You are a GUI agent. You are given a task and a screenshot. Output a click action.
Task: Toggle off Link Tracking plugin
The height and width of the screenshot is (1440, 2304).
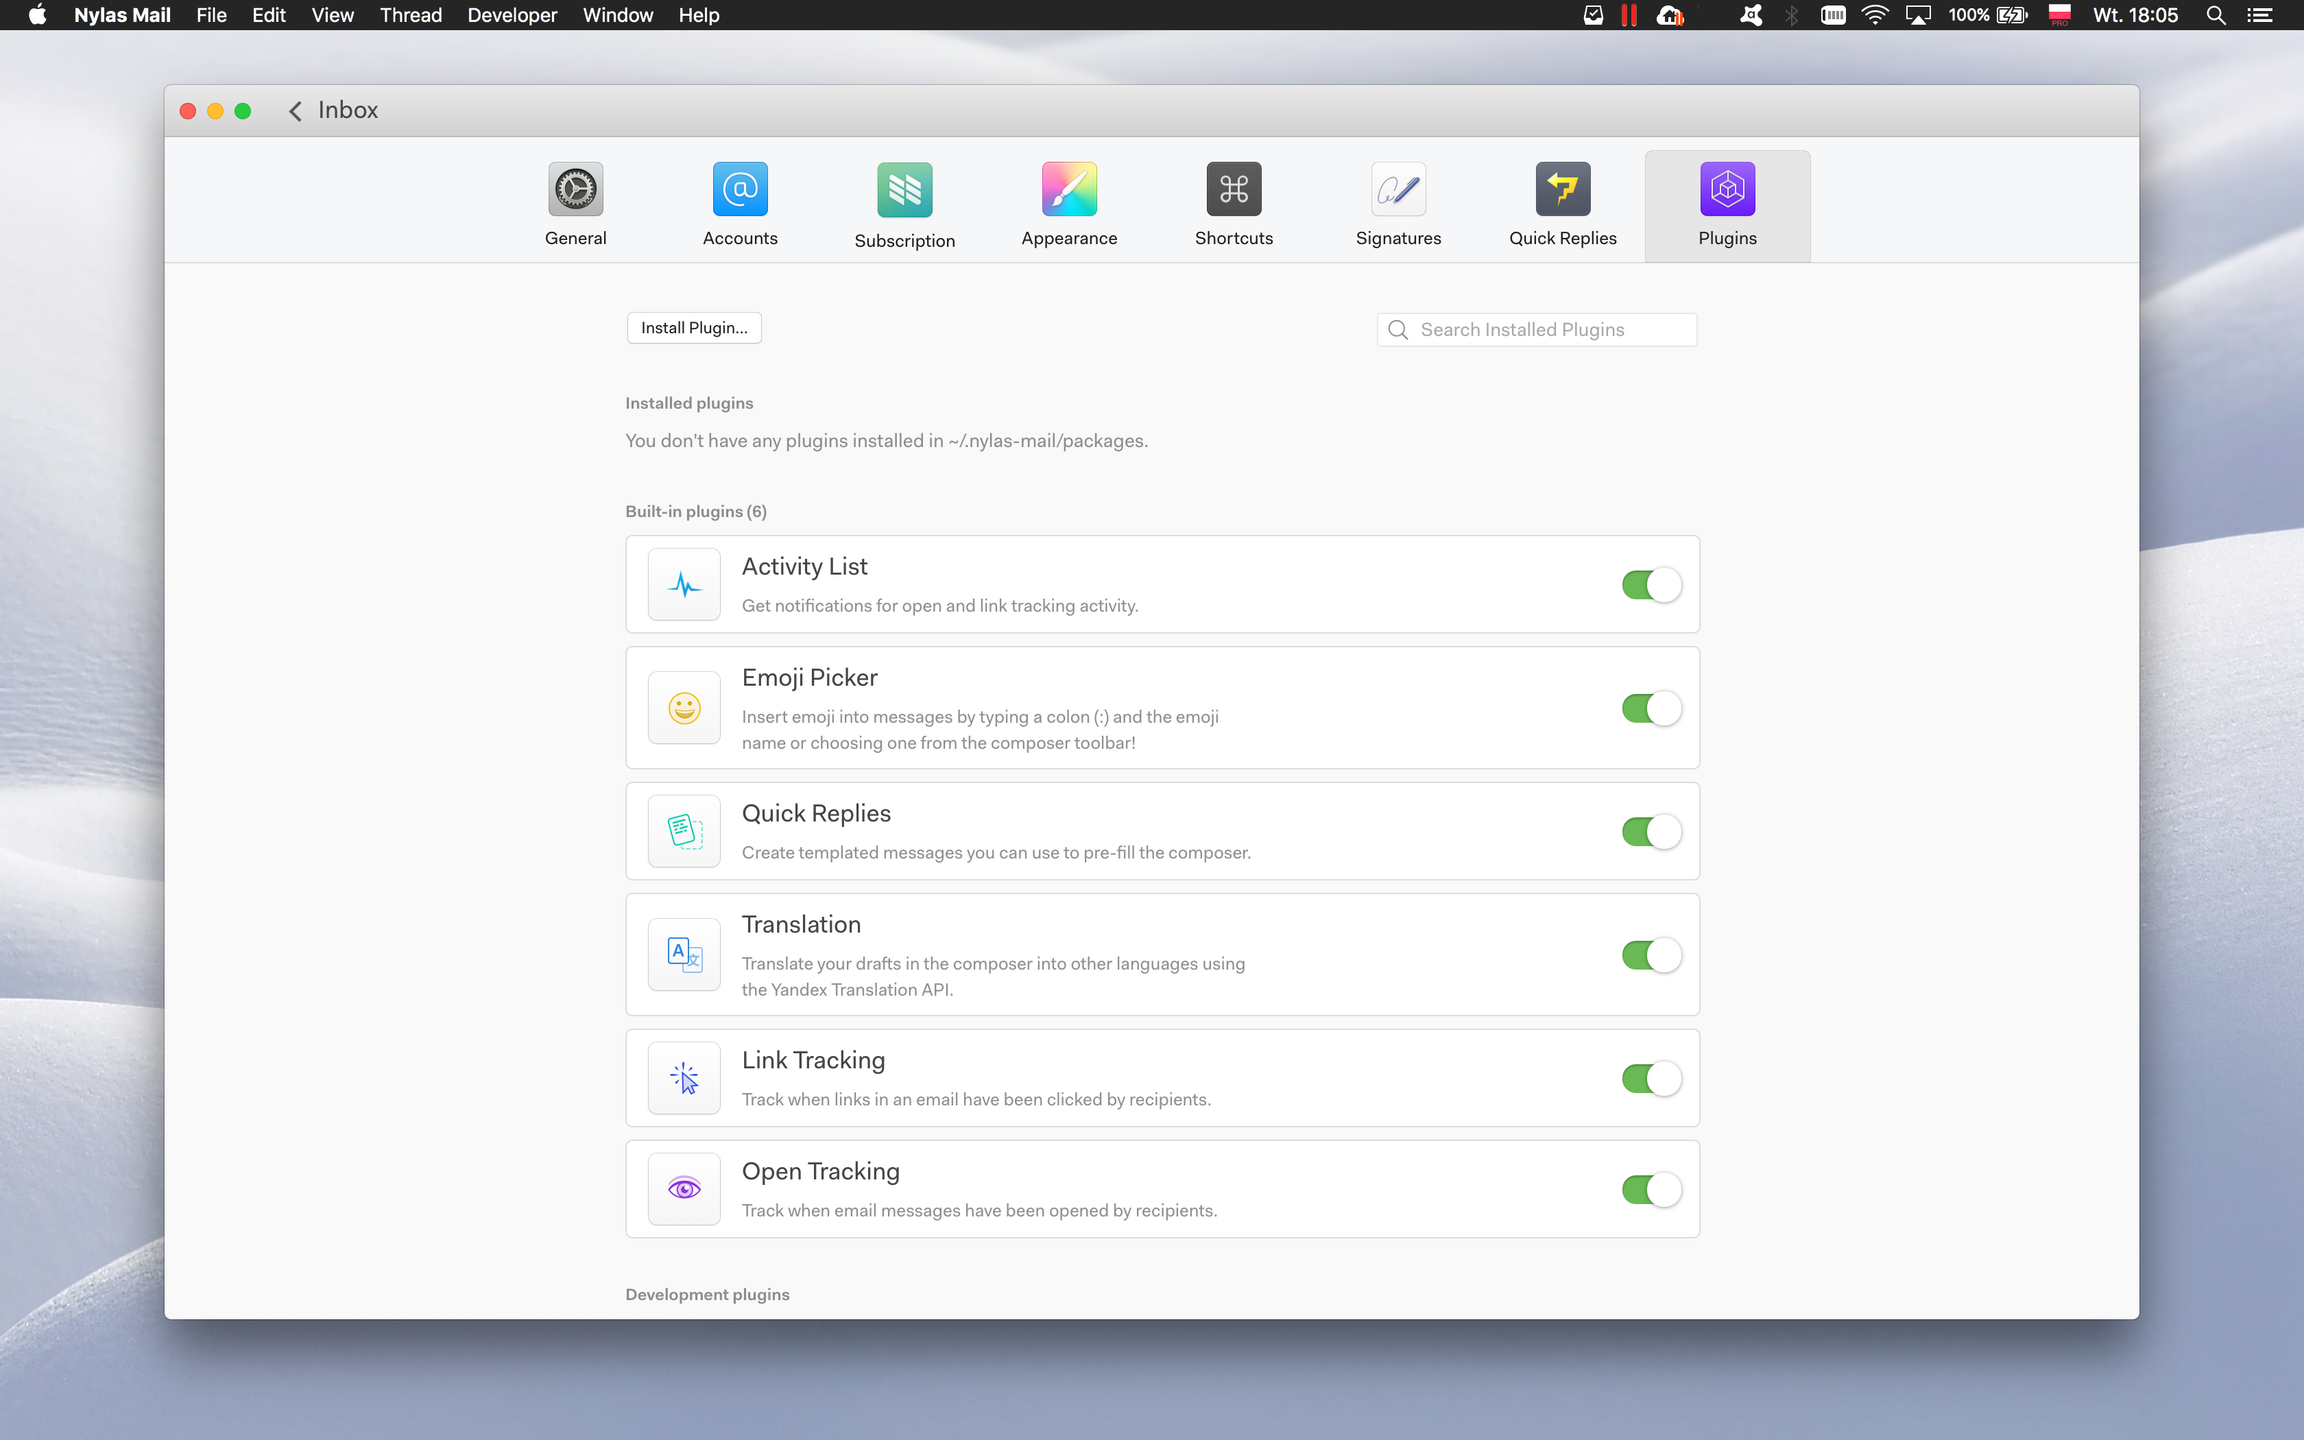click(1651, 1079)
